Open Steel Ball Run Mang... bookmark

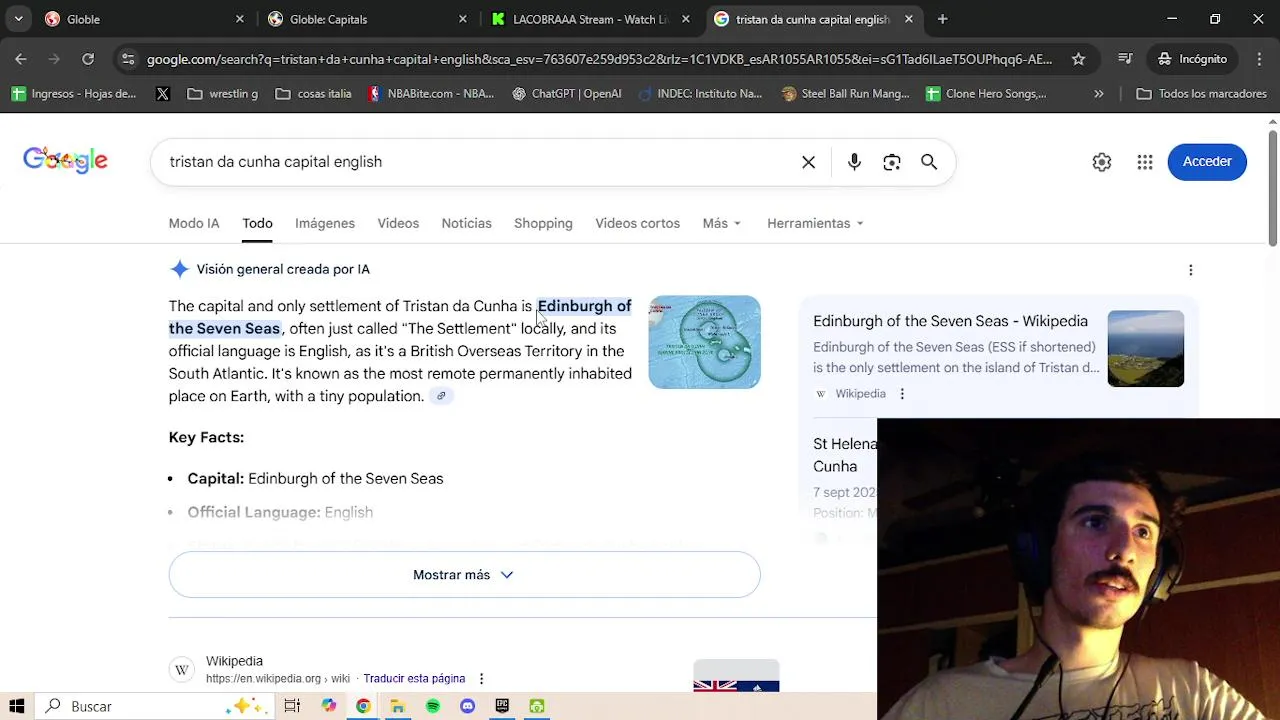point(846,94)
